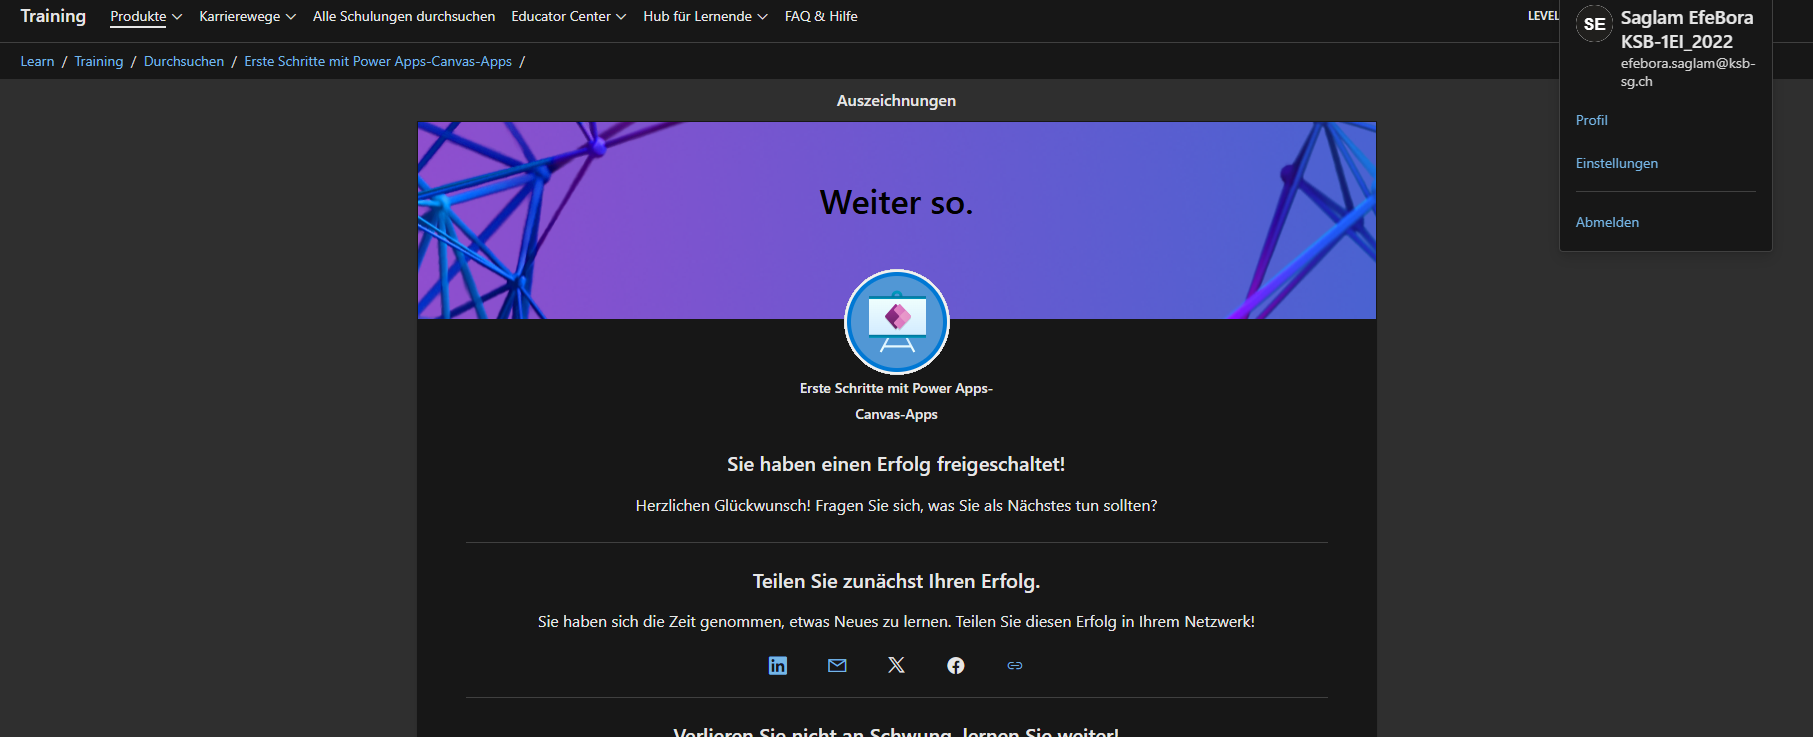Copy the share link icon
This screenshot has height=737, width=1813.
pyautogui.click(x=1014, y=666)
